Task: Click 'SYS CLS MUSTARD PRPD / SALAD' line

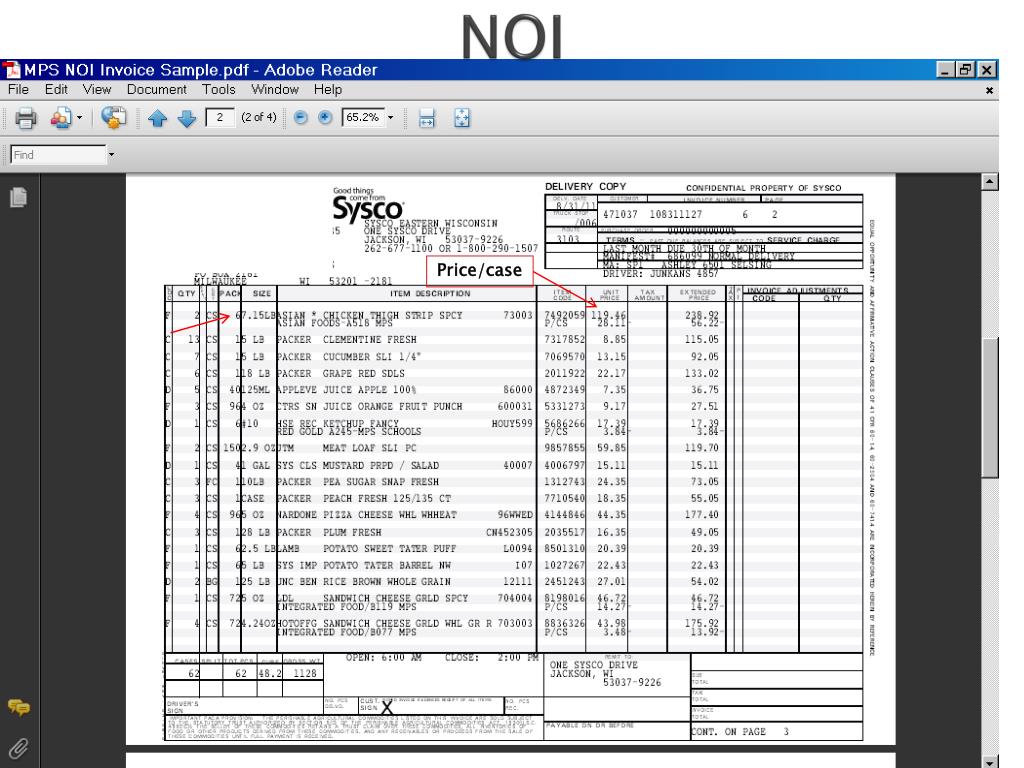Action: (x=358, y=466)
